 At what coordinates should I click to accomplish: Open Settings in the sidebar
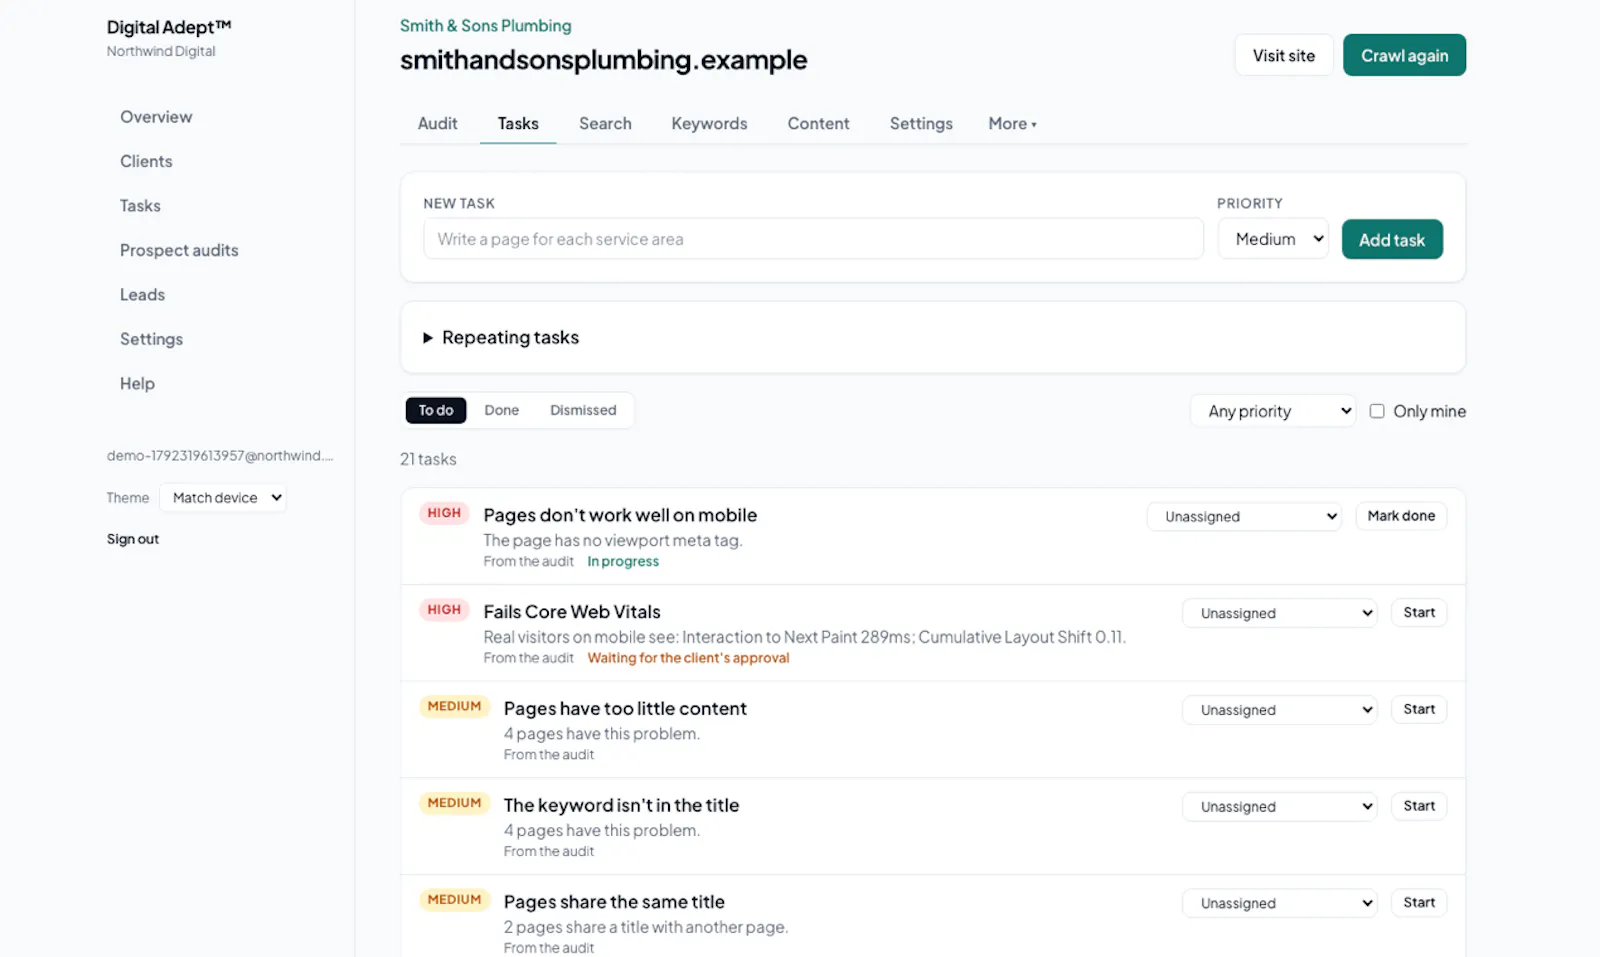coord(151,339)
